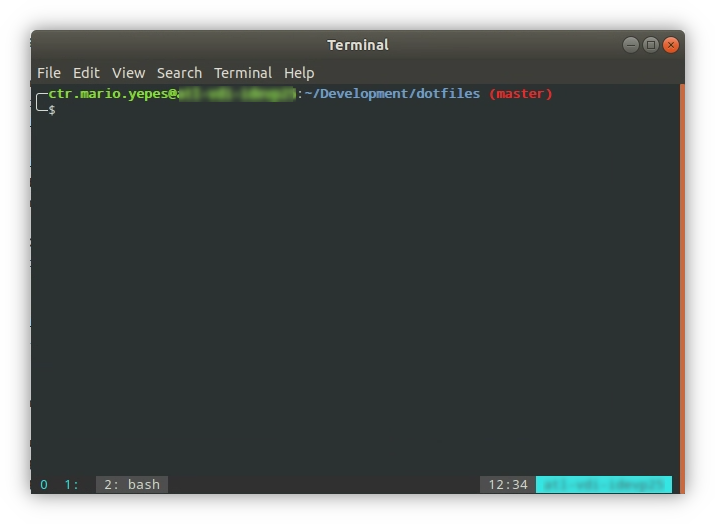This screenshot has width=715, height=524.
Task: Open the Terminal menu
Action: 243,73
